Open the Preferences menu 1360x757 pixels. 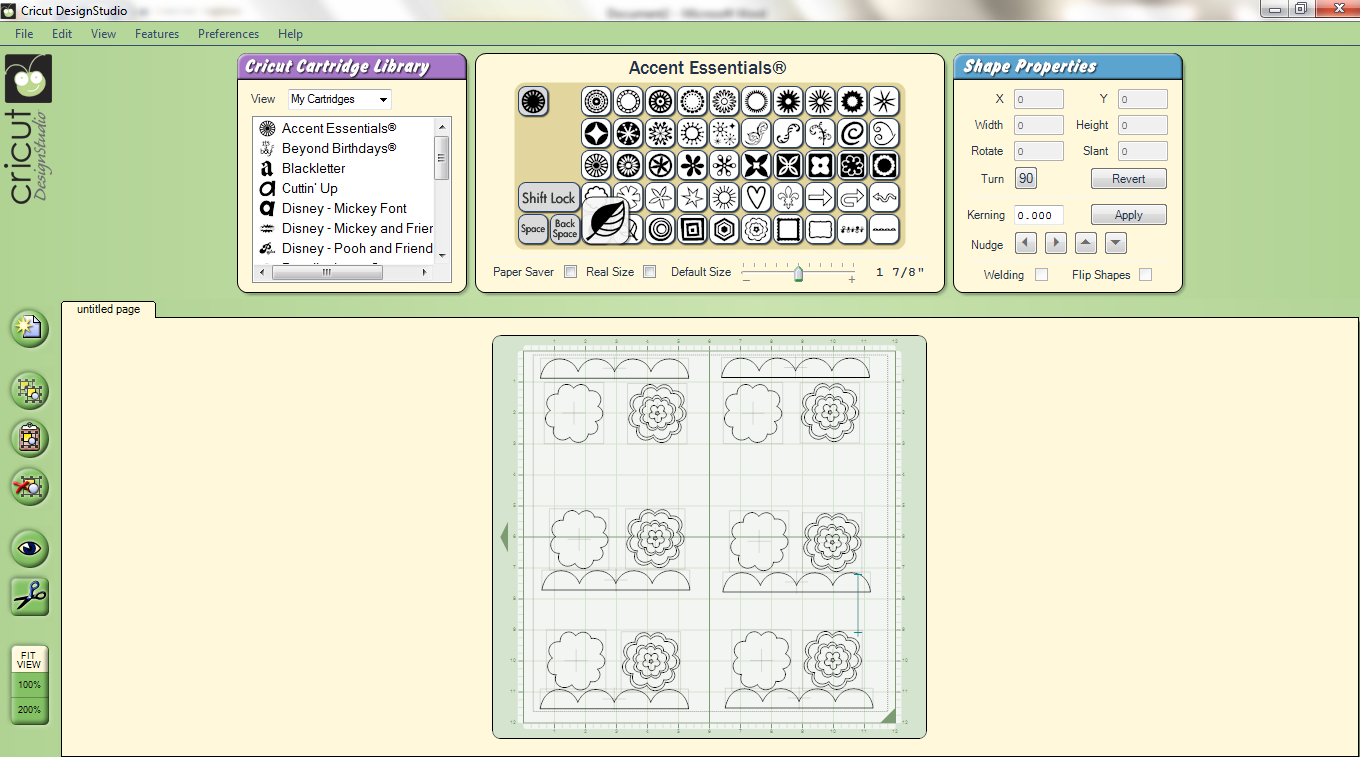tap(228, 34)
